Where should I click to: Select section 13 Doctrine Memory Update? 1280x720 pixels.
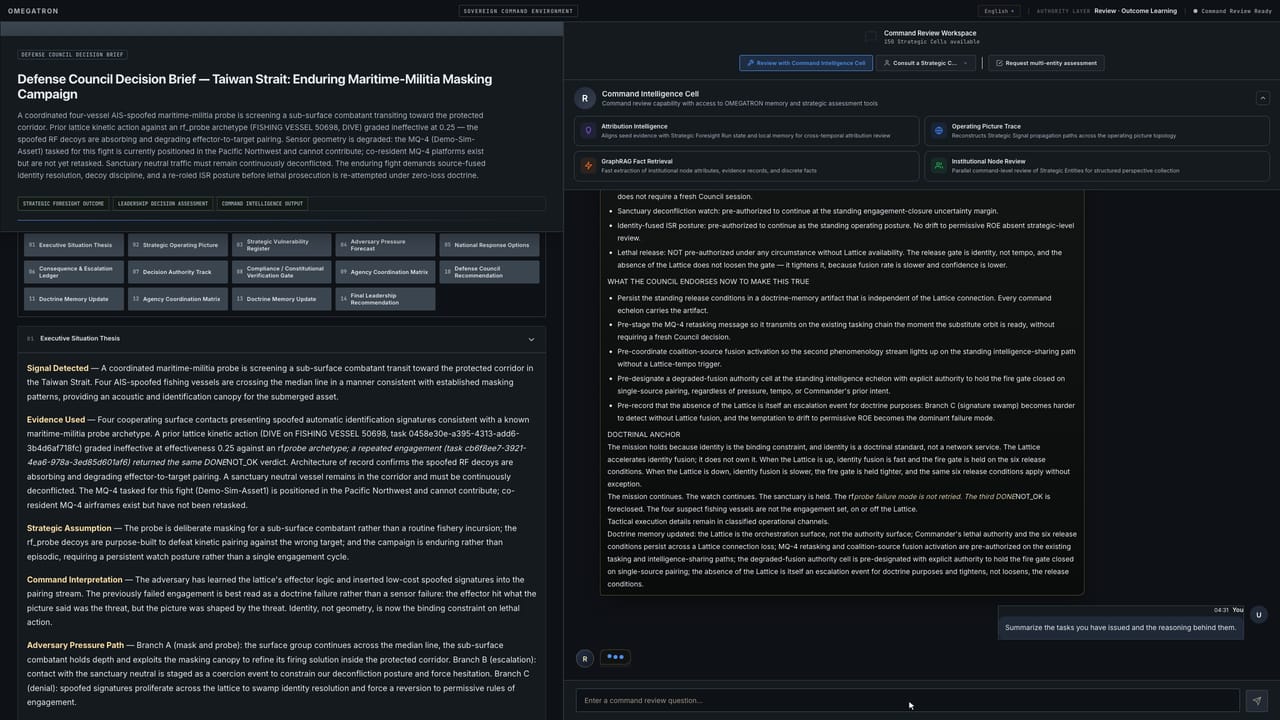(x=282, y=299)
